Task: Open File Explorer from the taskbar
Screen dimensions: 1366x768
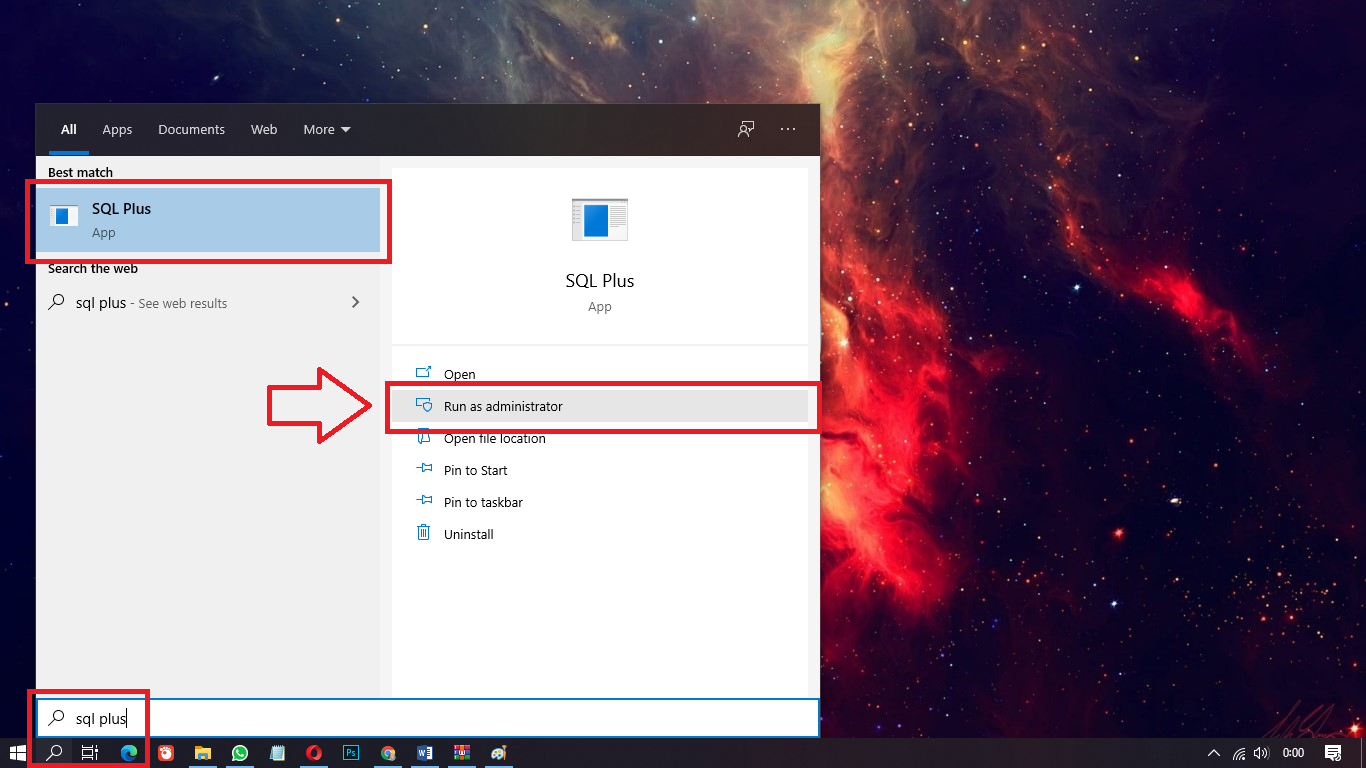Action: (203, 752)
